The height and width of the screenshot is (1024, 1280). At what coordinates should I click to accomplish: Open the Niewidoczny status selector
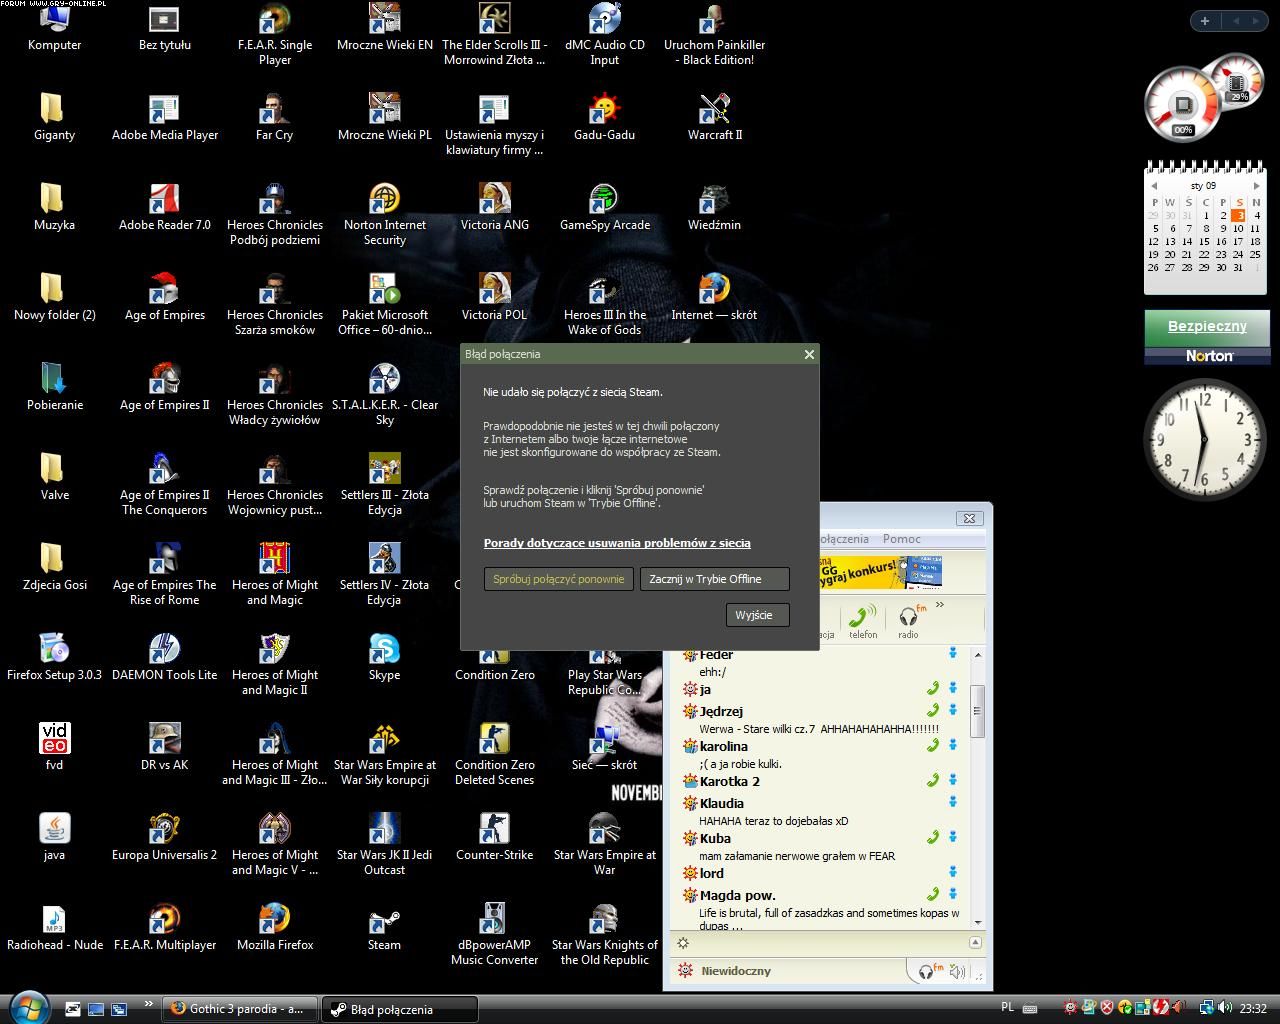point(735,971)
